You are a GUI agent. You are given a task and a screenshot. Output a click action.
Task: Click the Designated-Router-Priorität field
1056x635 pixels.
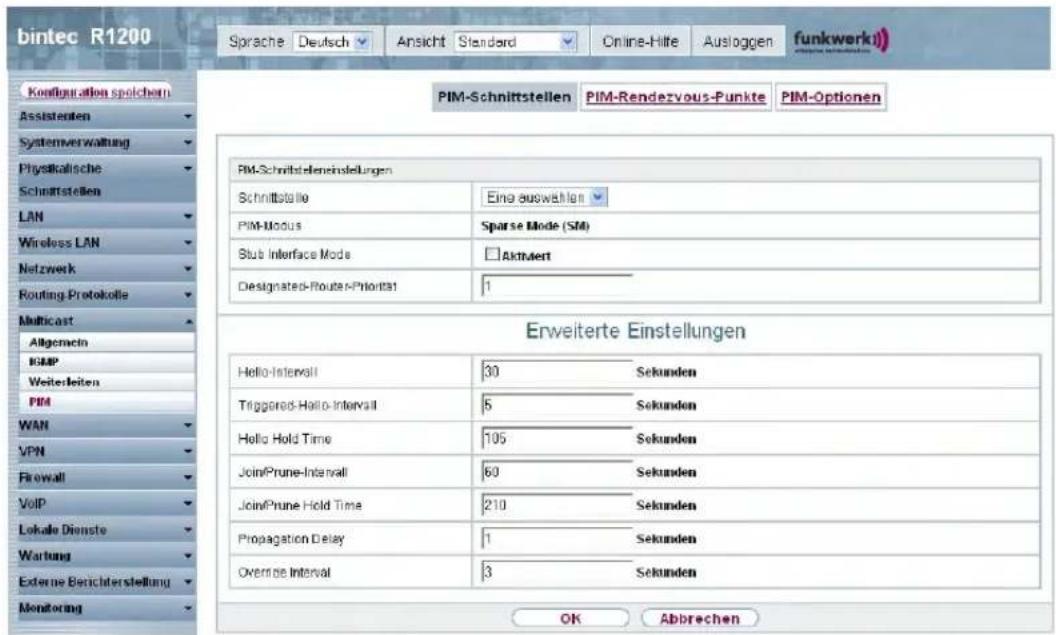557,286
